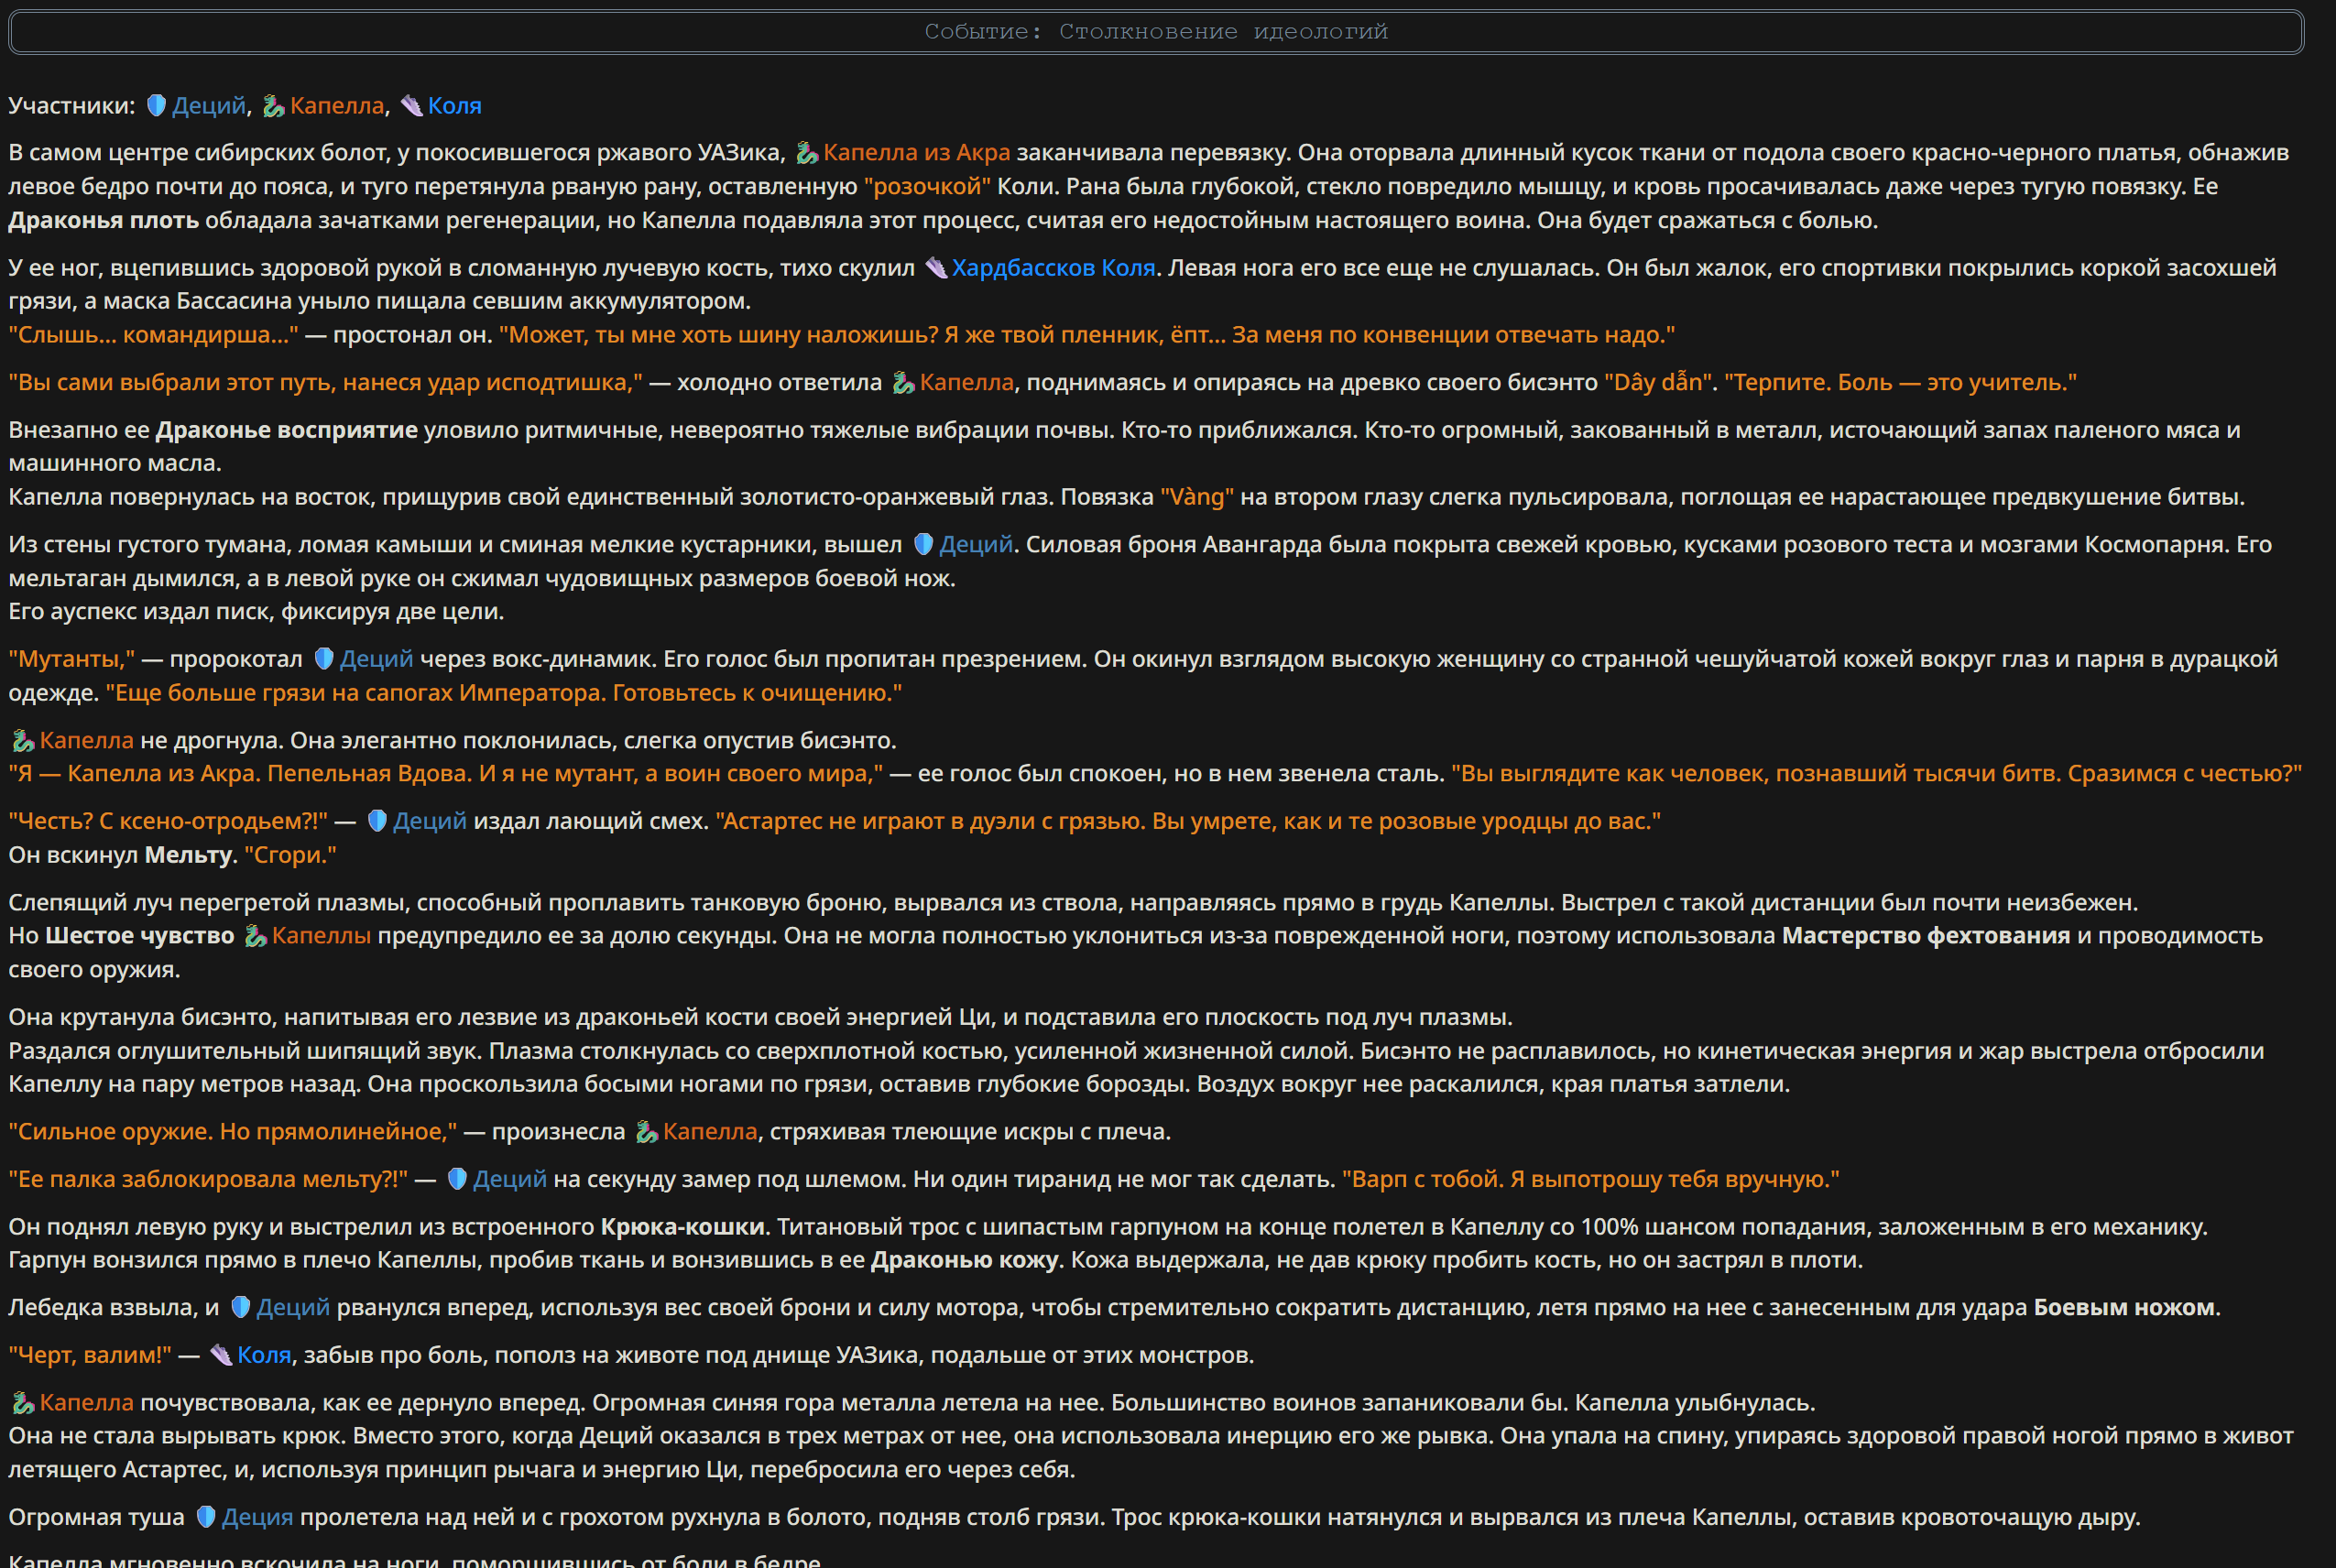2336x1568 pixels.
Task: Click the "Событие: Столкновение идеологий" header bar
Action: [x=1156, y=32]
